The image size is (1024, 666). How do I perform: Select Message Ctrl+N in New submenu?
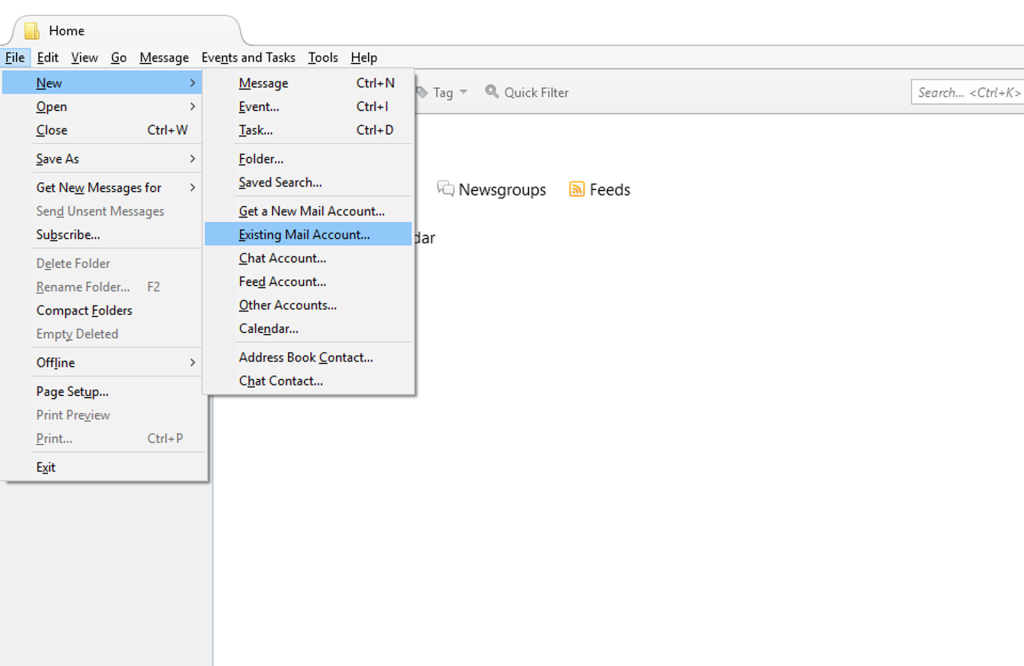point(308,83)
